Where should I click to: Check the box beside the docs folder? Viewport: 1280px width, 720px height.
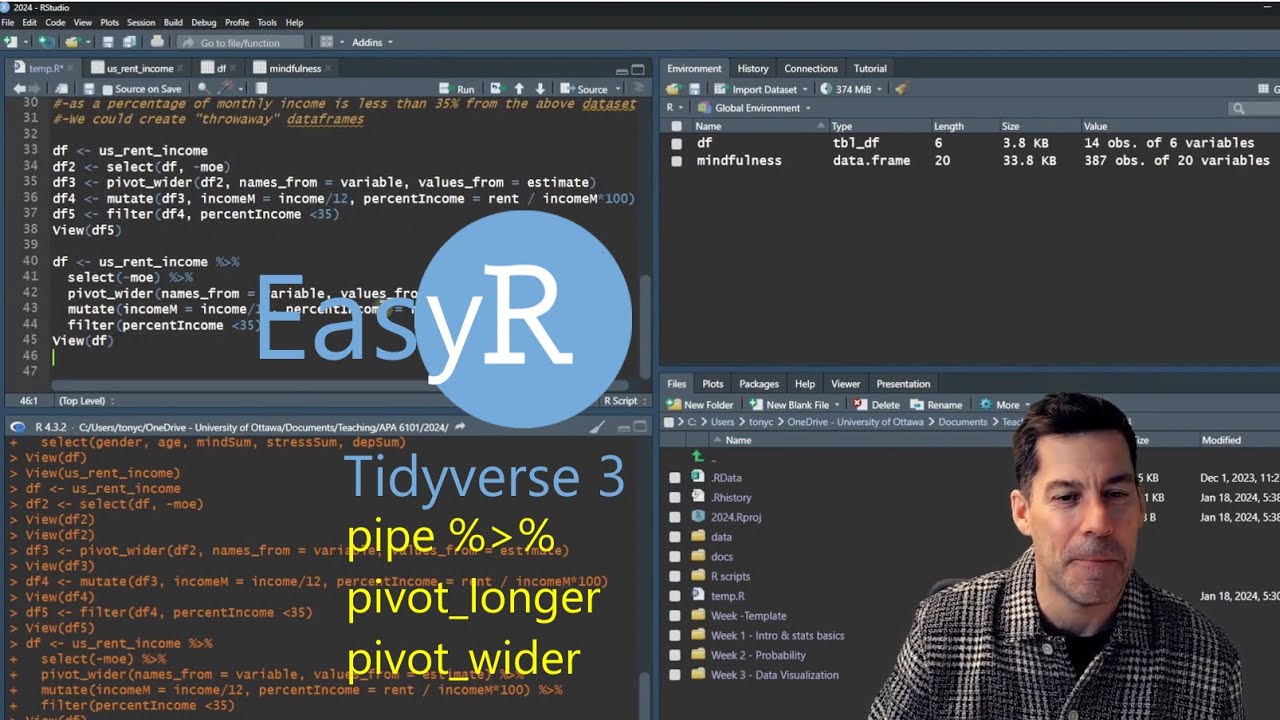[675, 557]
